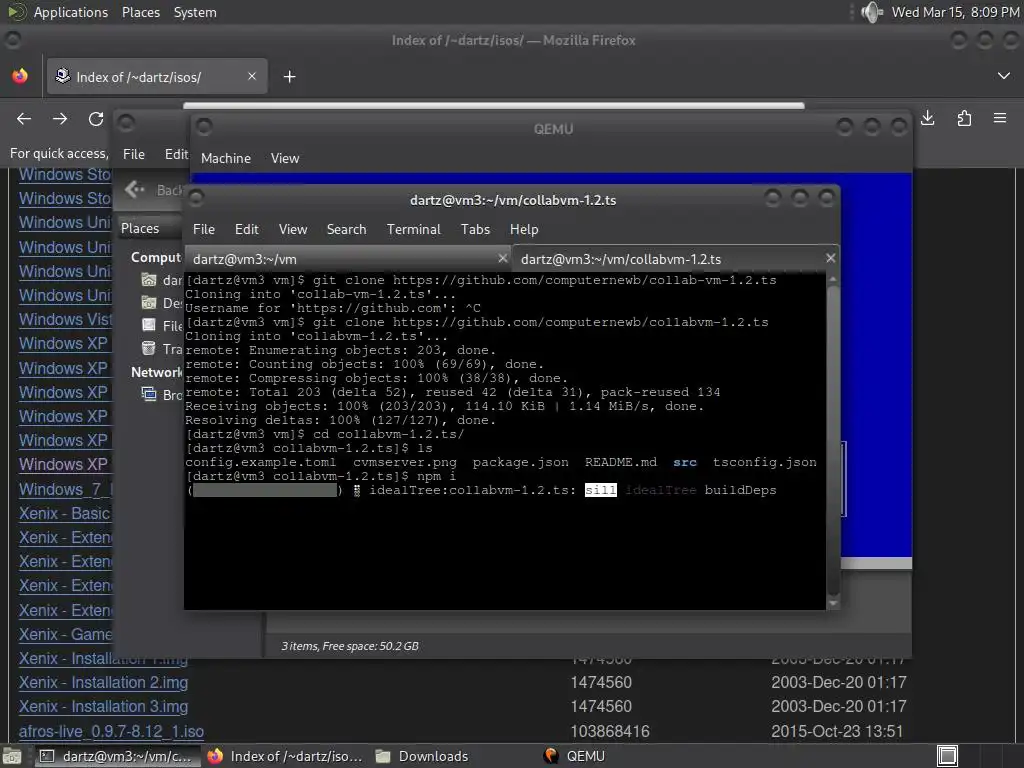Open Firefox hamburger application menu
Viewport: 1024px width, 768px height.
[x=1000, y=118]
